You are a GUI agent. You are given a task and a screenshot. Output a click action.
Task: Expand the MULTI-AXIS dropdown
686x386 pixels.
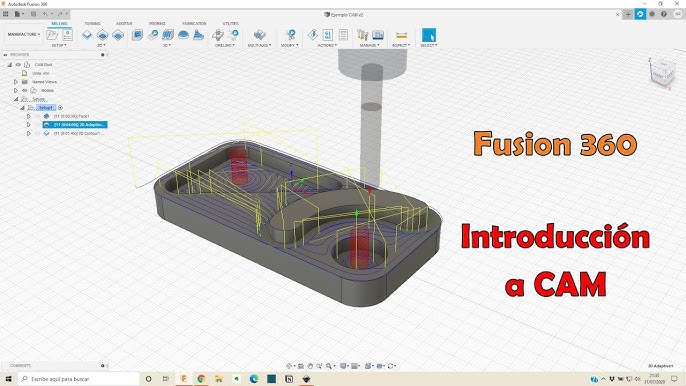click(259, 45)
